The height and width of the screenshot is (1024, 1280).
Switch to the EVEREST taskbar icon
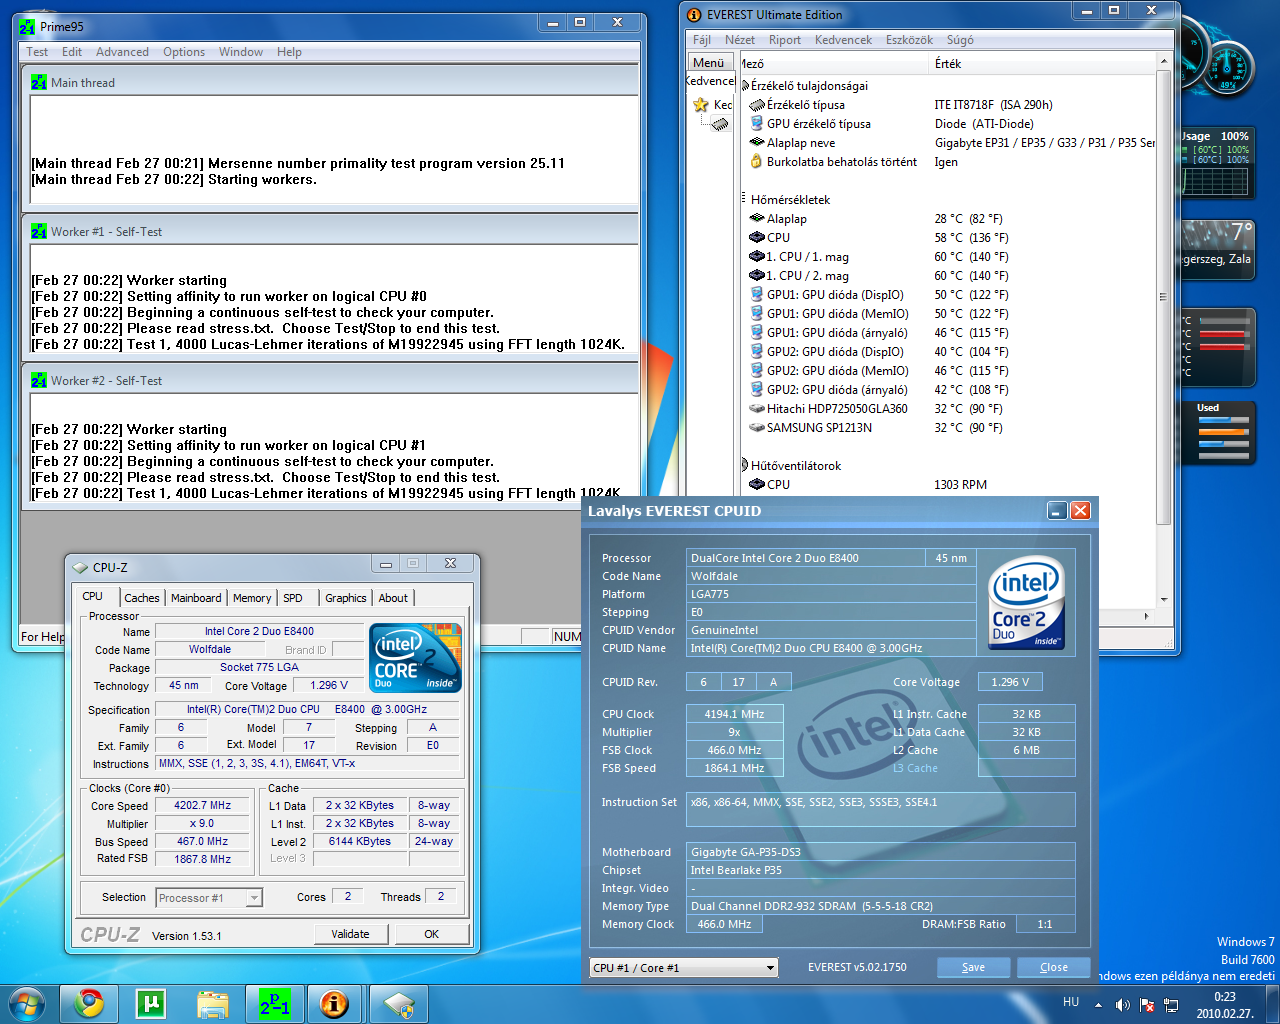point(335,1003)
